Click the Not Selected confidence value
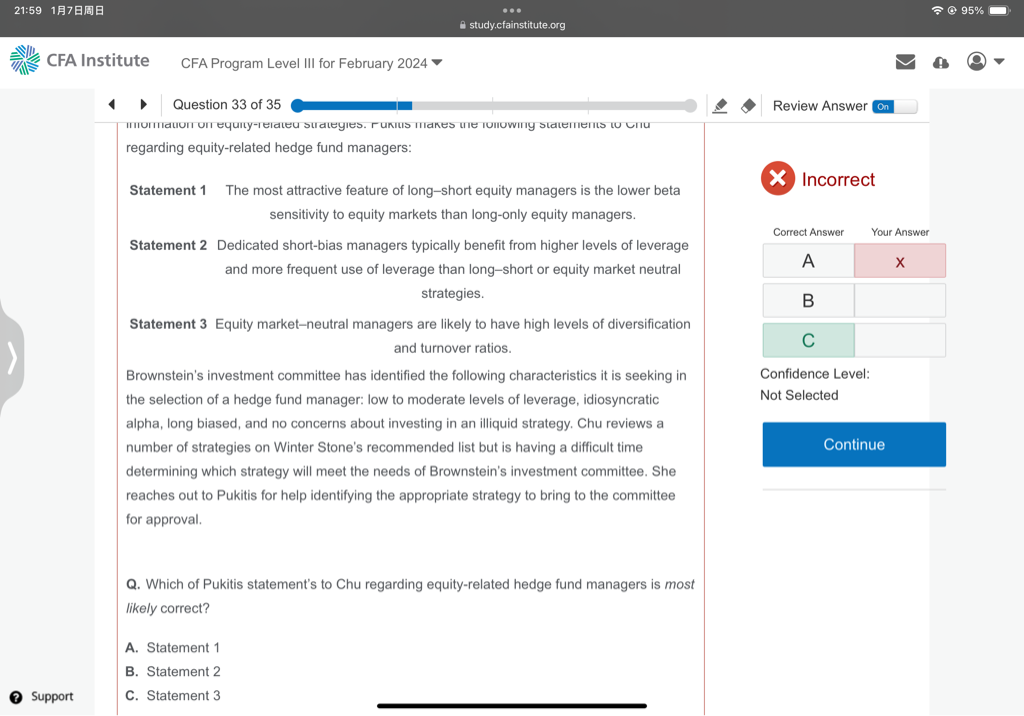Viewport: 1024px width, 716px height. (x=799, y=395)
